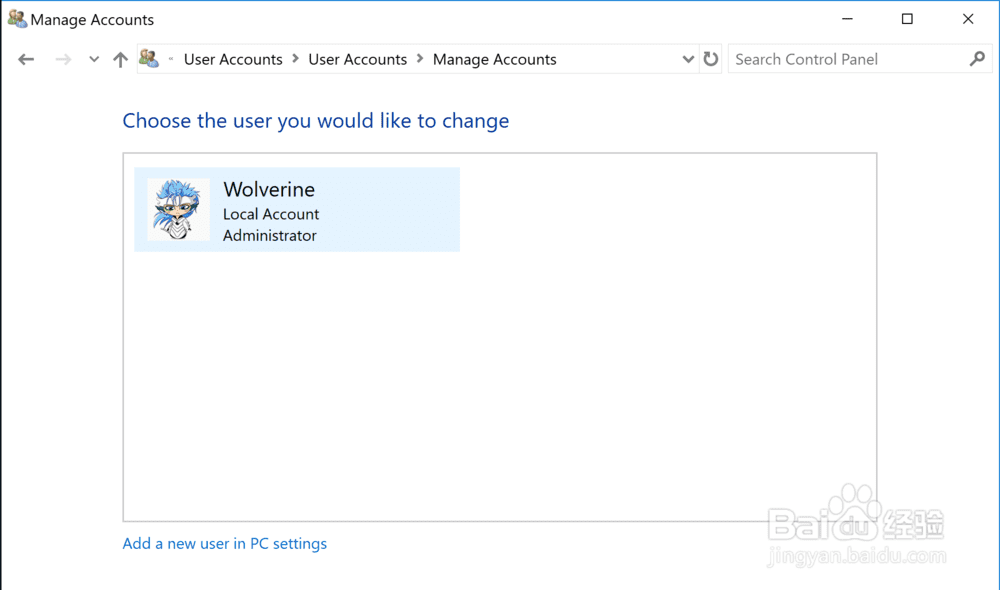Click the Forward navigation arrow
The width and height of the screenshot is (1000, 590).
pyautogui.click(x=63, y=60)
